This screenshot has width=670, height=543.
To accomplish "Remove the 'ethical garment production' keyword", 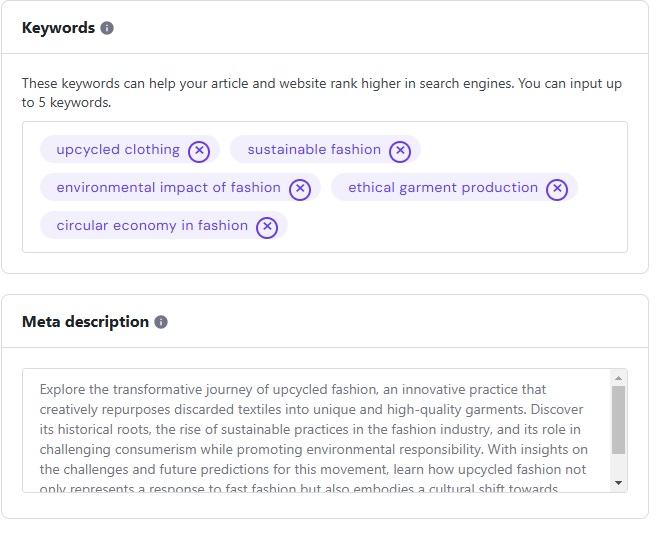I will [557, 189].
